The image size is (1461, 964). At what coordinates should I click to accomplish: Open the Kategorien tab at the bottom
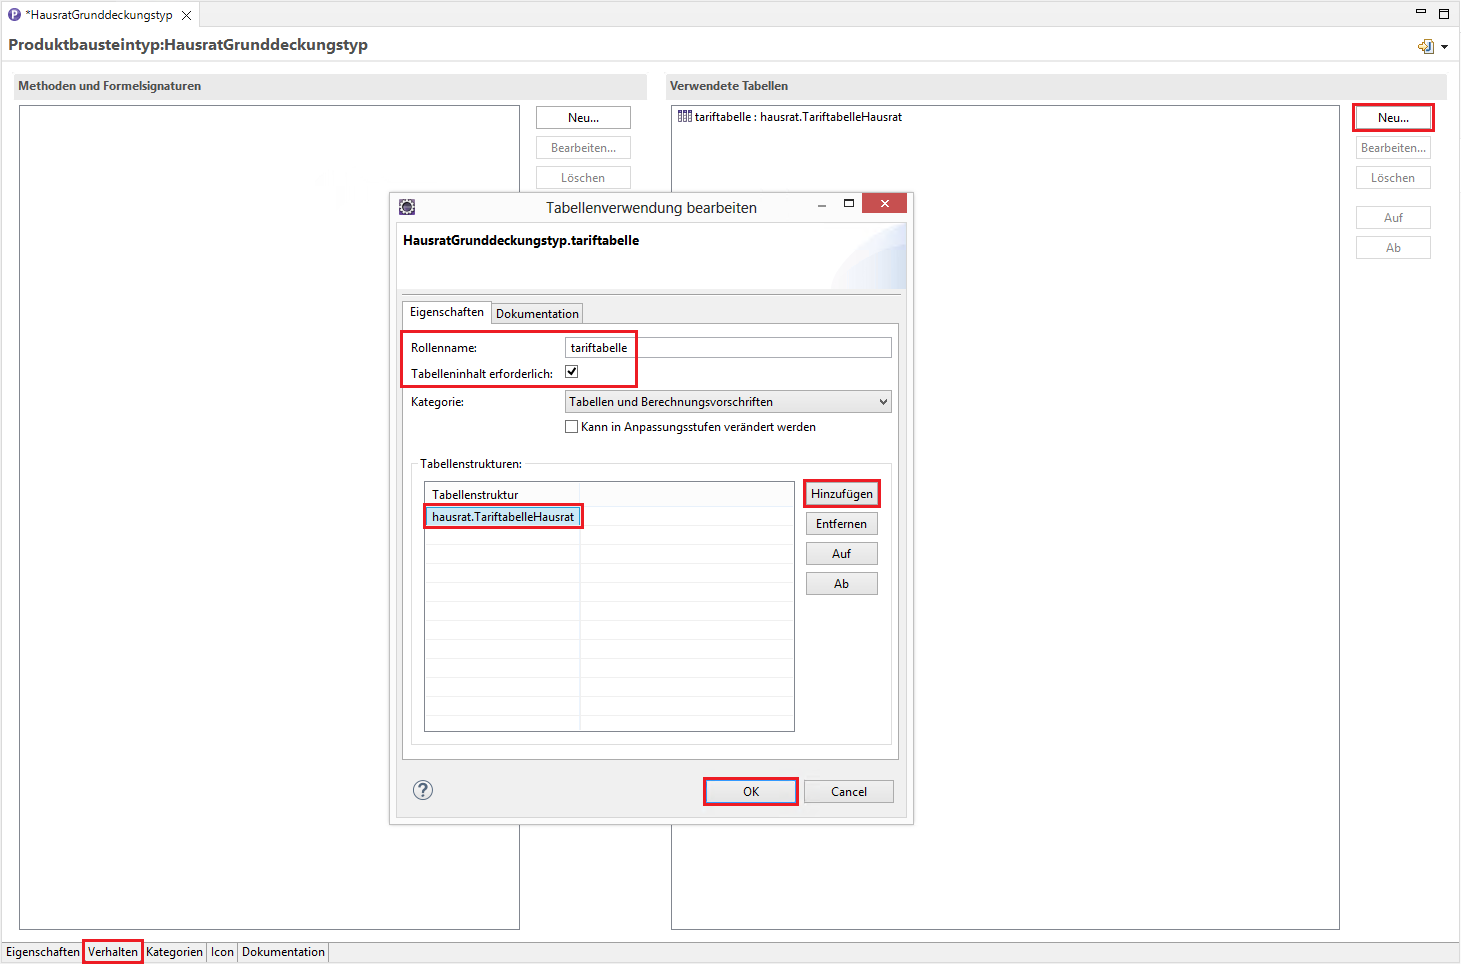click(x=174, y=952)
